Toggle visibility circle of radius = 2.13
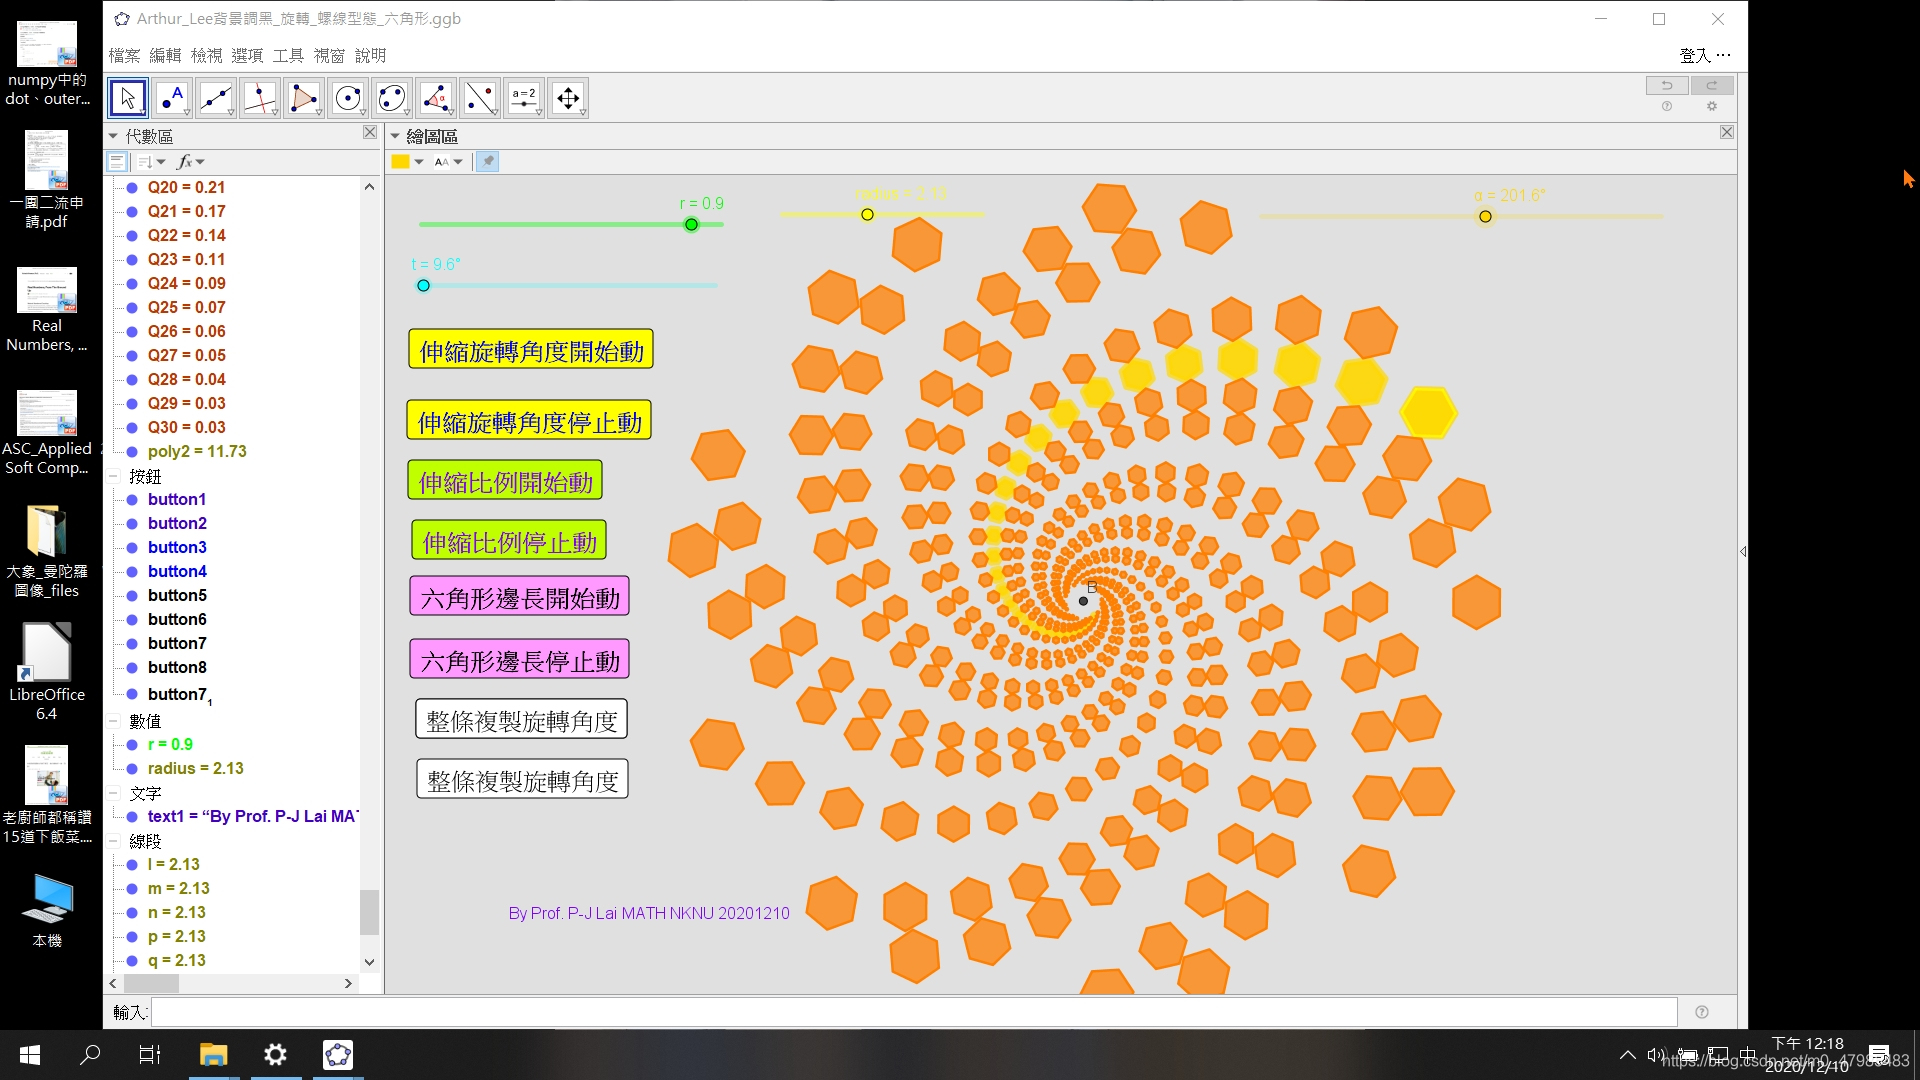The height and width of the screenshot is (1080, 1920). [132, 769]
